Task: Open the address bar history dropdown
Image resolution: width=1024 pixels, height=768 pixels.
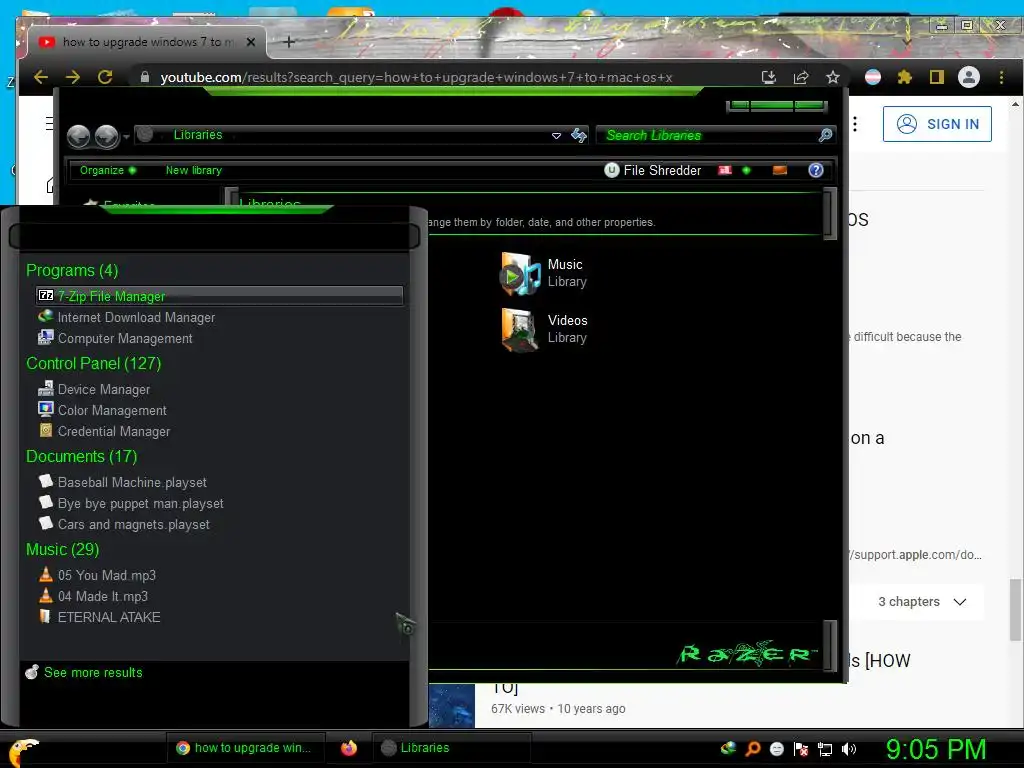Action: (556, 135)
